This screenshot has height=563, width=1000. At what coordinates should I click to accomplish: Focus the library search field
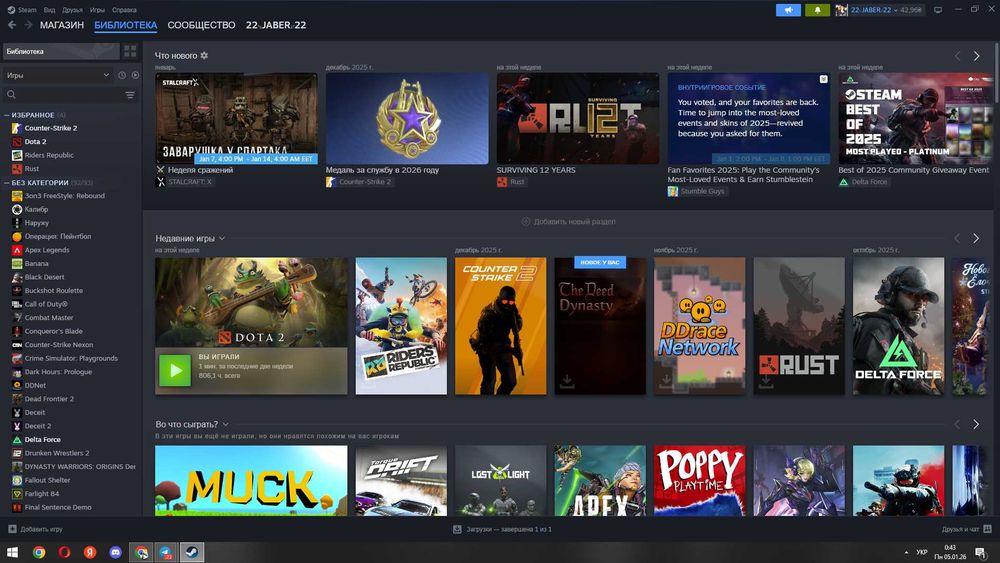click(64, 95)
